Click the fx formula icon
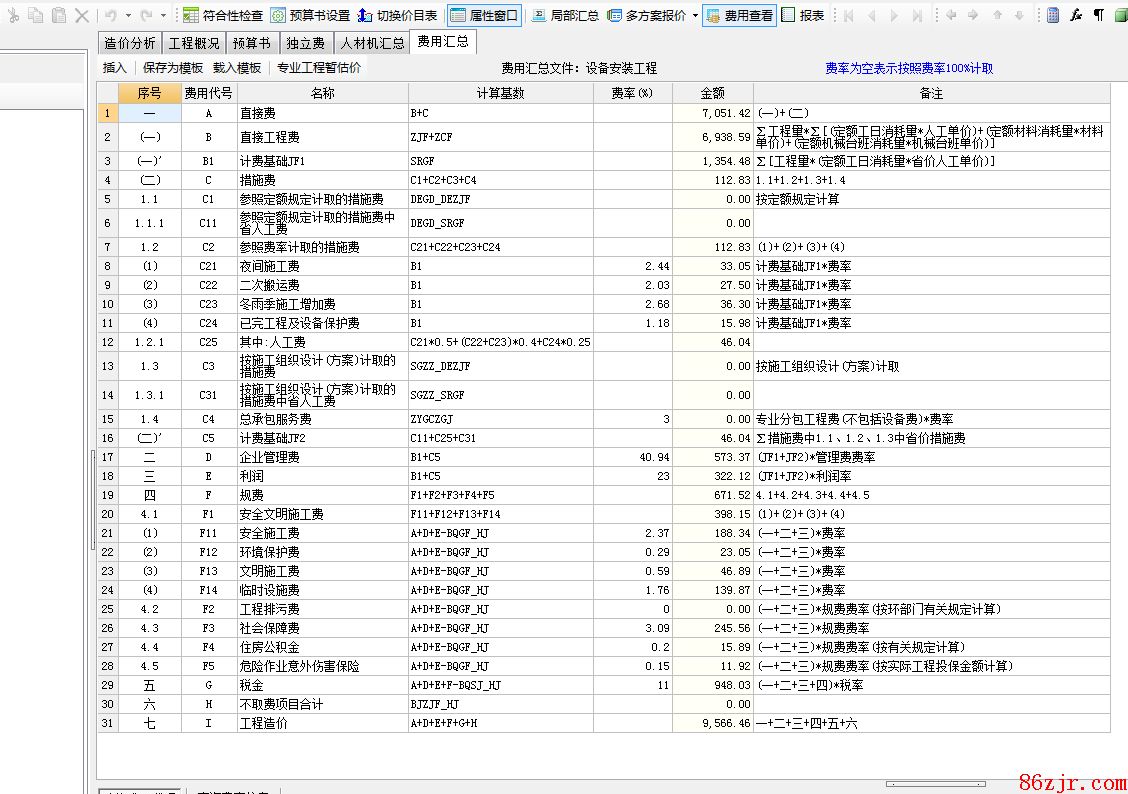This screenshot has width=1128, height=794. [1076, 15]
